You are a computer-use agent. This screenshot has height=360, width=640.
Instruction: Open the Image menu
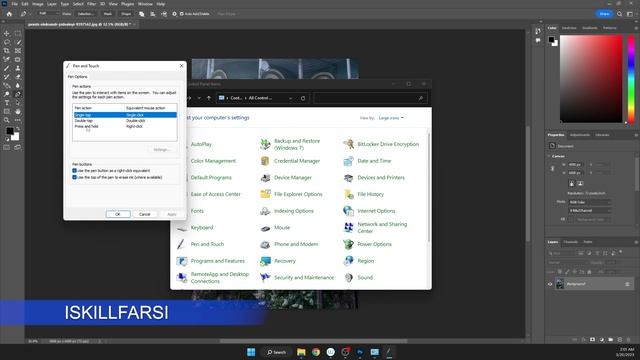pos(38,4)
